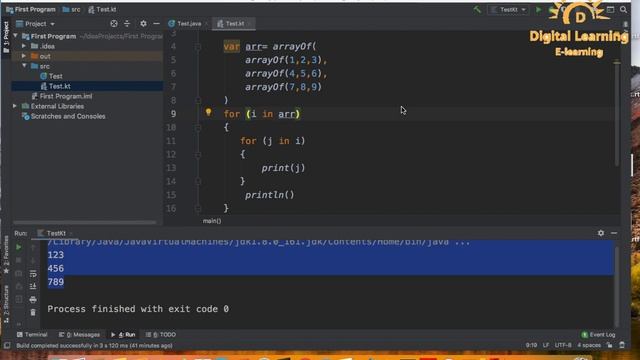This screenshot has width=640, height=360.
Task: Click the Build project hammer icon
Action: (x=477, y=9)
